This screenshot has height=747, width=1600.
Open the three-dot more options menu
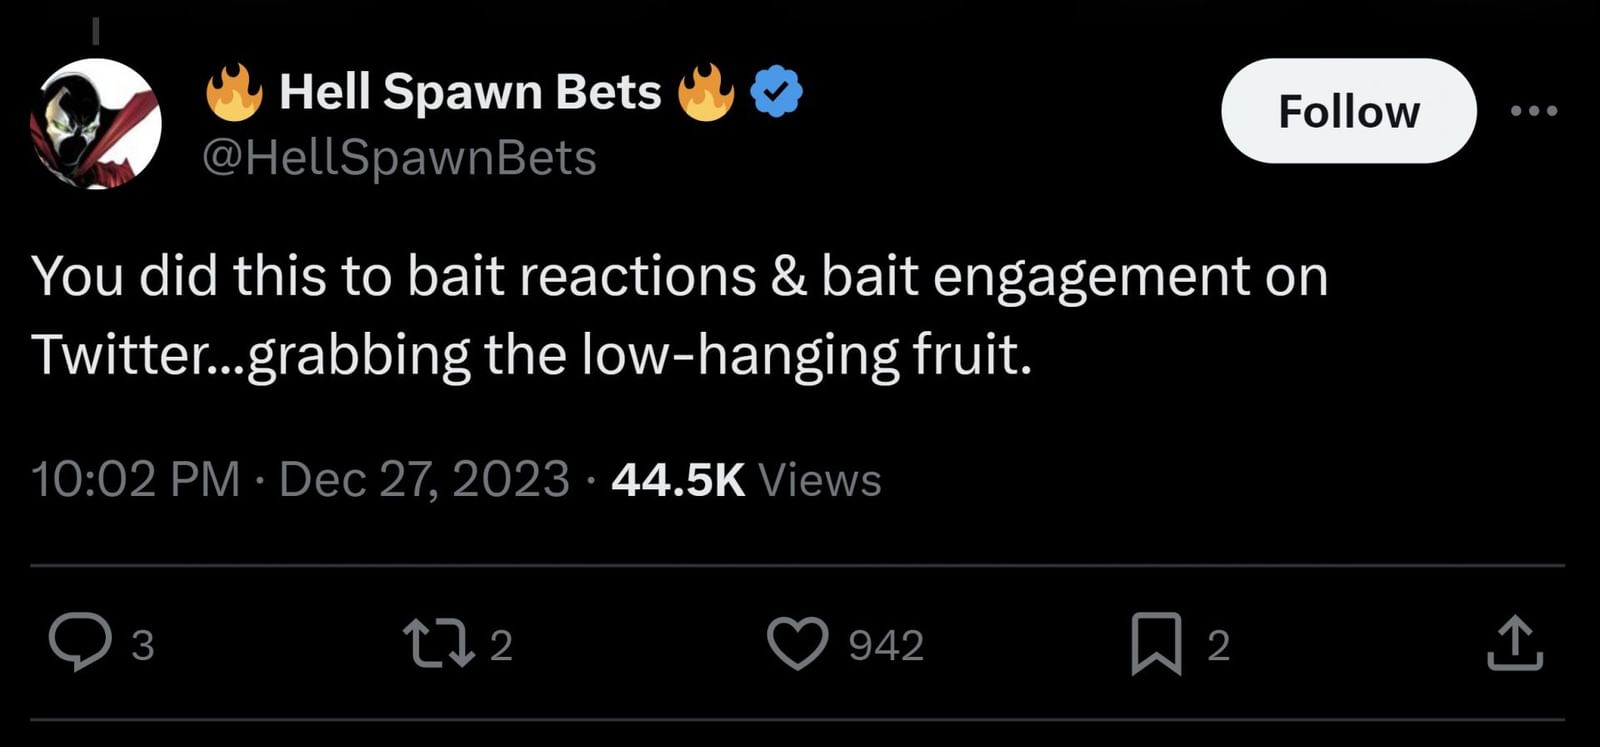pos(1533,111)
